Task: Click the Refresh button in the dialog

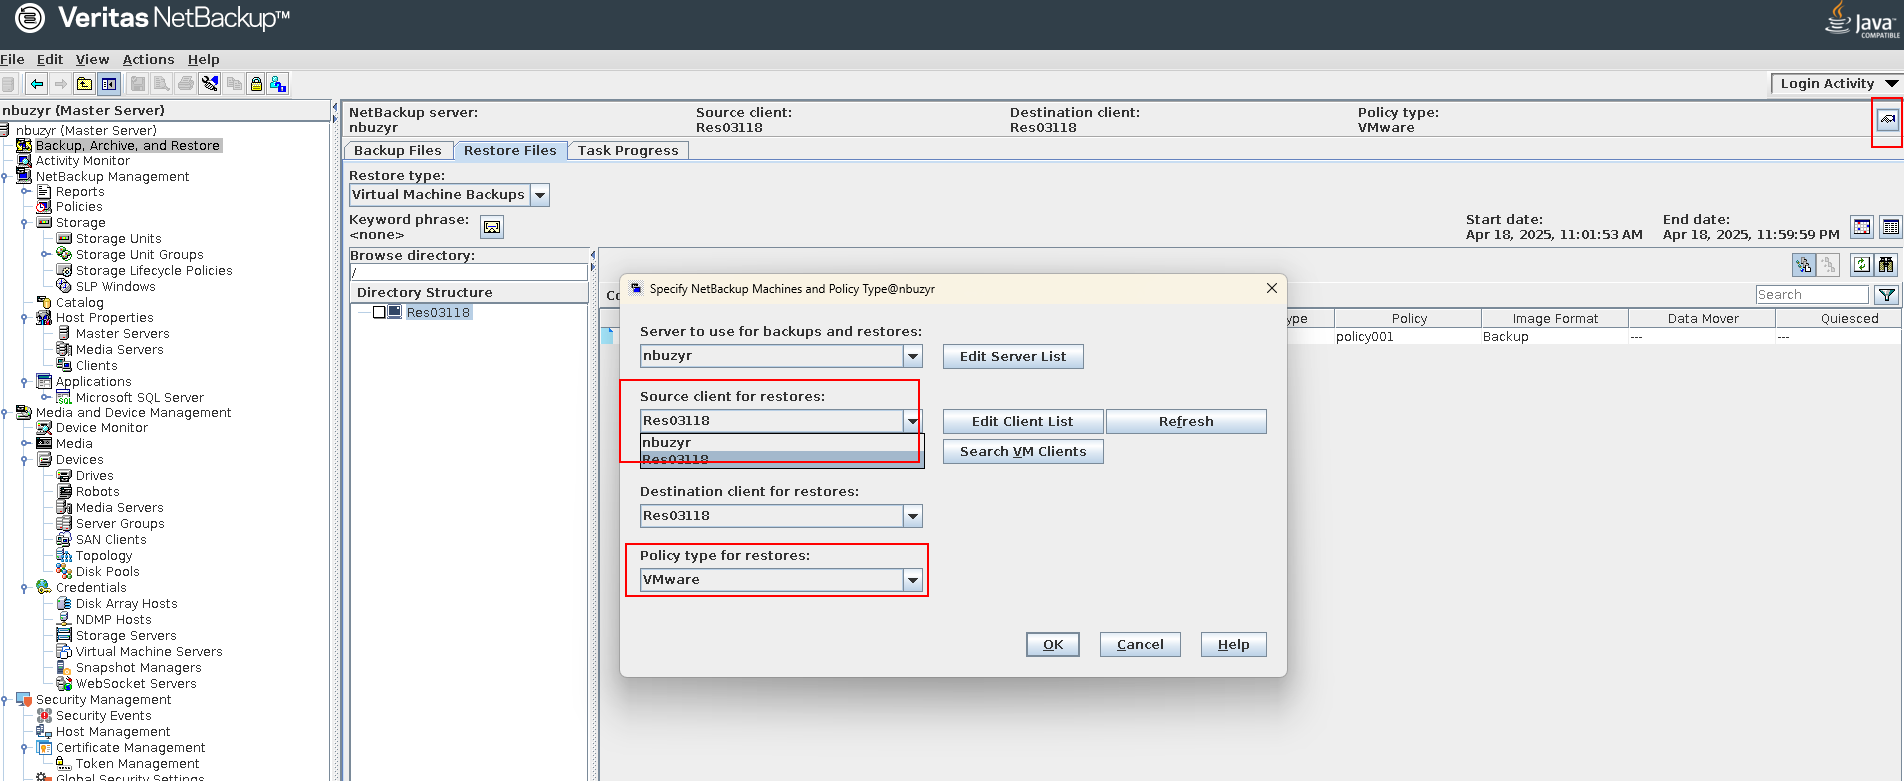Action: (x=1186, y=422)
